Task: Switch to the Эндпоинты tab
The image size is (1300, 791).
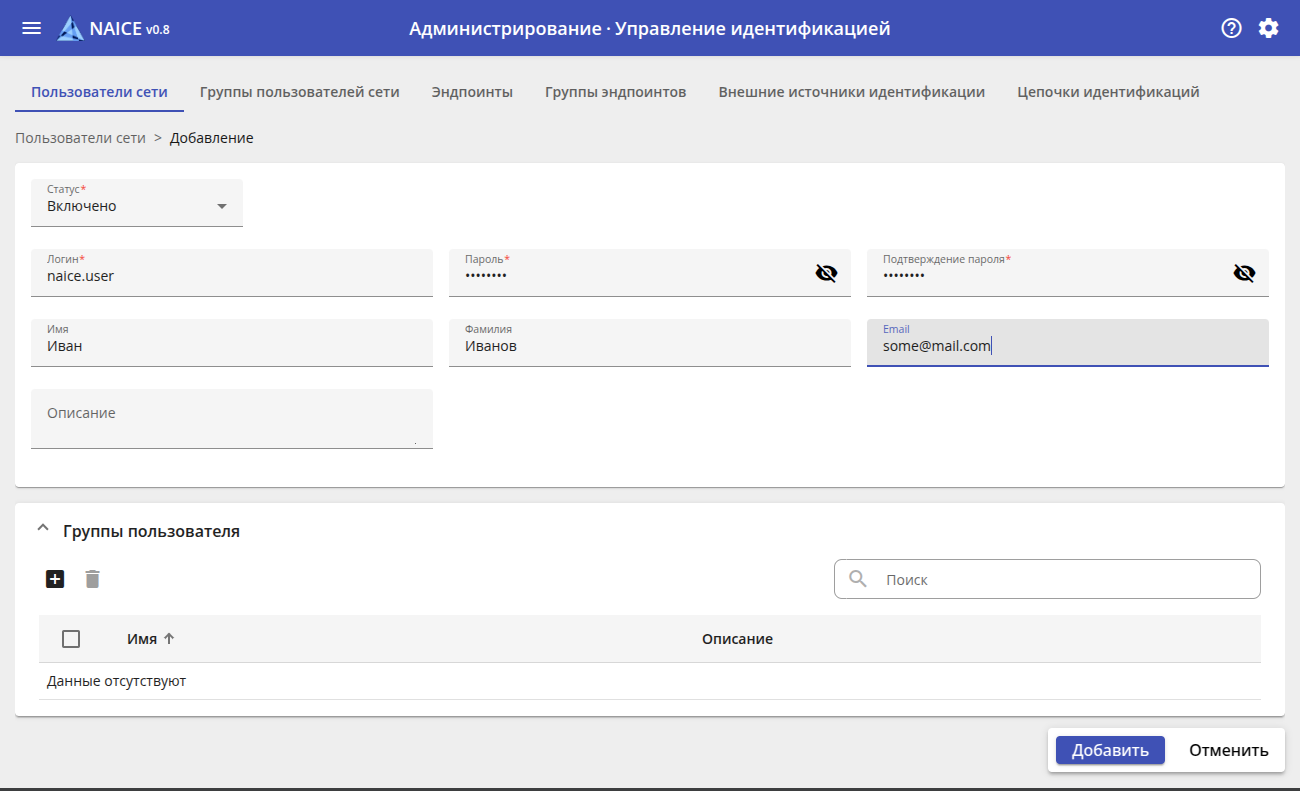Action: pos(472,92)
